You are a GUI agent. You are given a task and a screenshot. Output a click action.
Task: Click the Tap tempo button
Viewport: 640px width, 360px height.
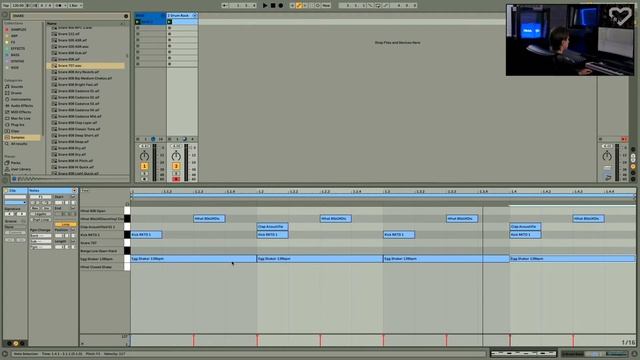6,5
